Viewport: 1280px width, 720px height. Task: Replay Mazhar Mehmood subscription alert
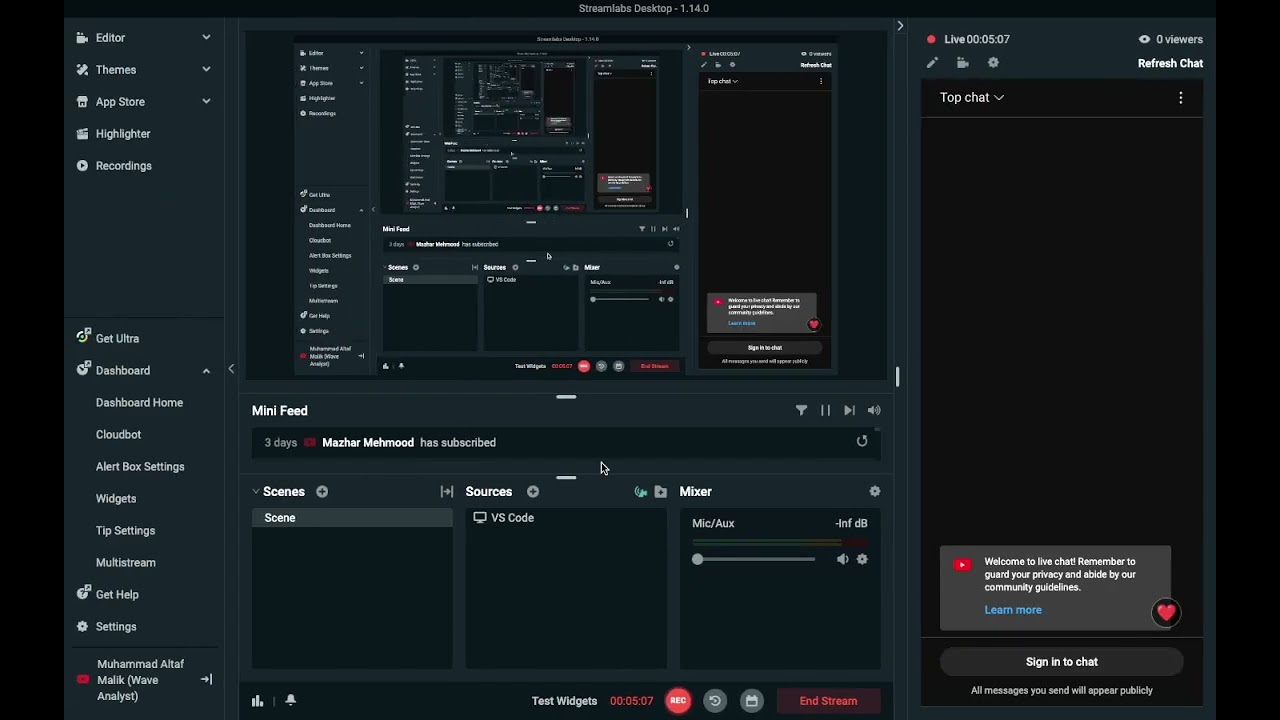tap(862, 441)
